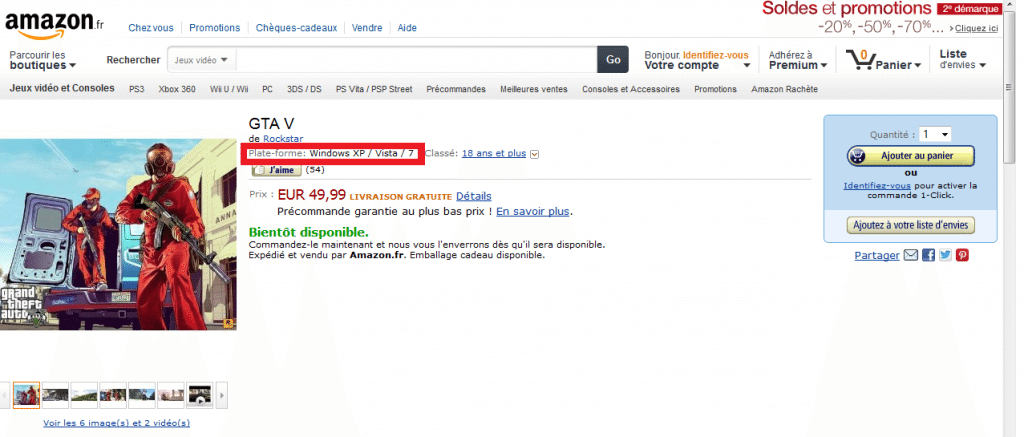The width and height of the screenshot is (1024, 437).
Task: Select Précommandes in the navigation bar
Action: [x=456, y=89]
